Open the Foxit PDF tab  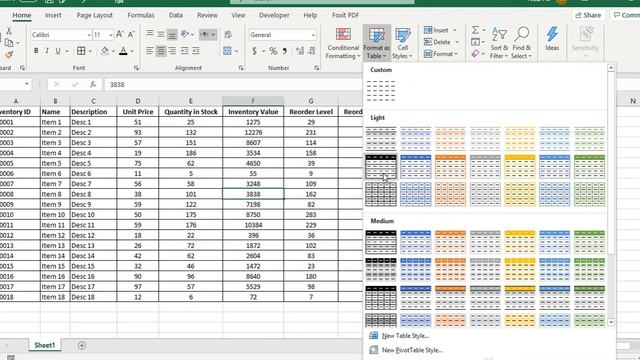[x=345, y=15]
